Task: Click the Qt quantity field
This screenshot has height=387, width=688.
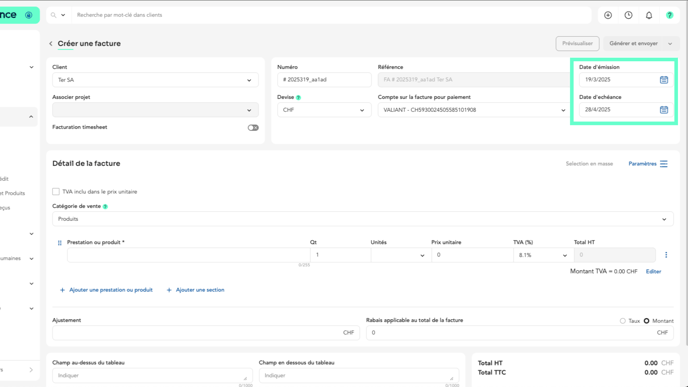Action: pyautogui.click(x=340, y=255)
